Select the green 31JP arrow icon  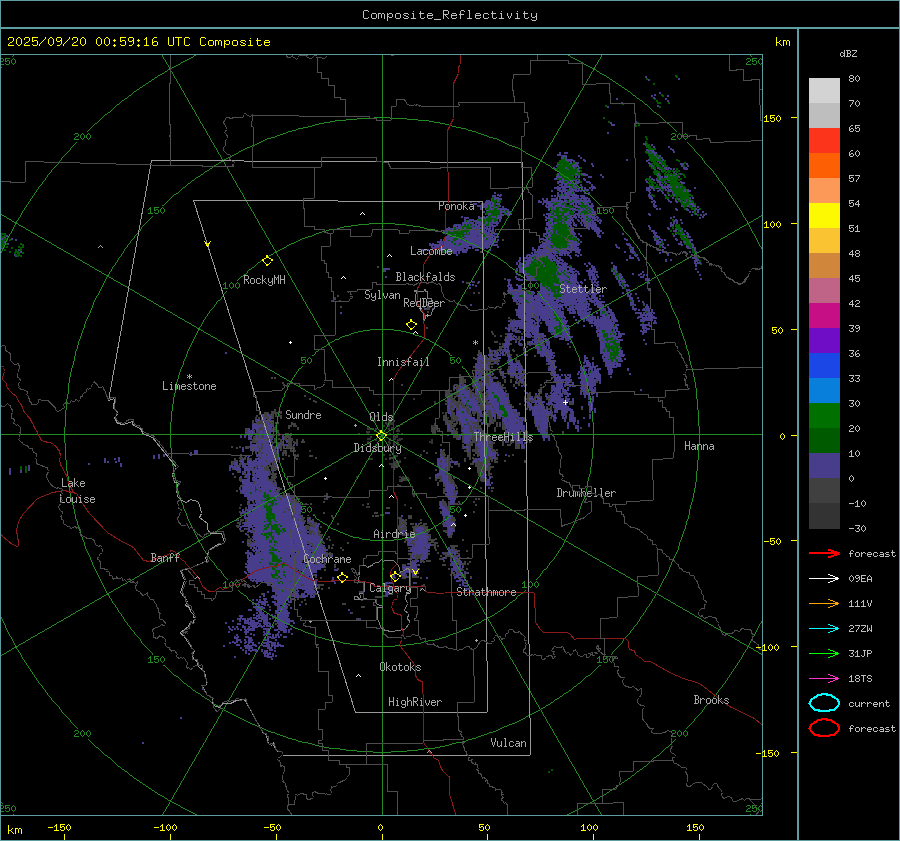coord(824,653)
